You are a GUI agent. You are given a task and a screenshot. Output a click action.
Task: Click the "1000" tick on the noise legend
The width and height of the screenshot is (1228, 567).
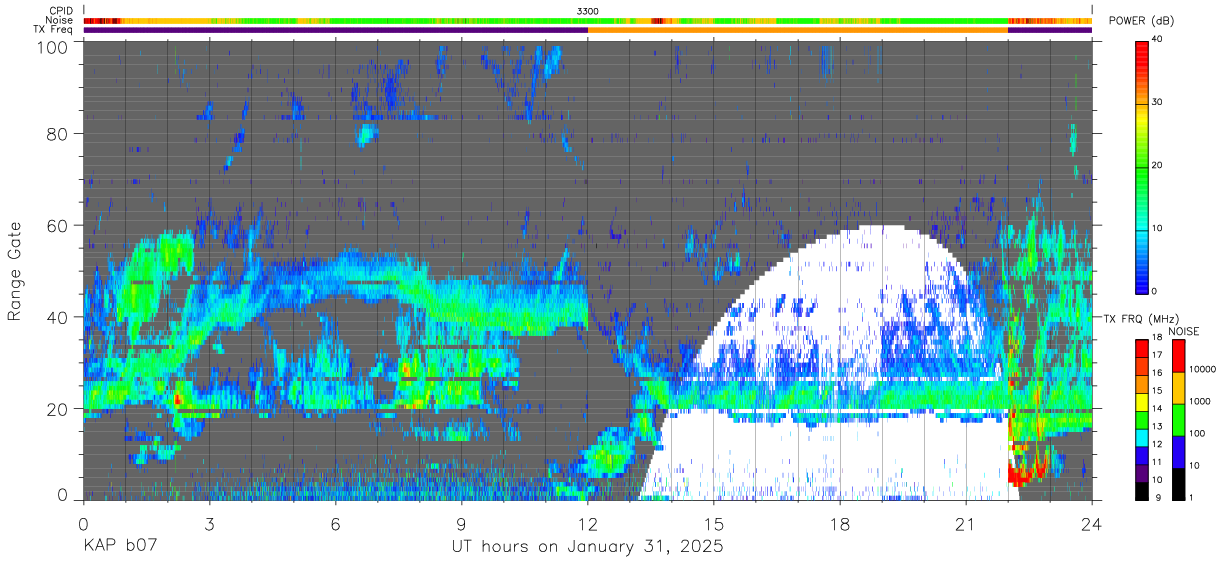[1200, 401]
